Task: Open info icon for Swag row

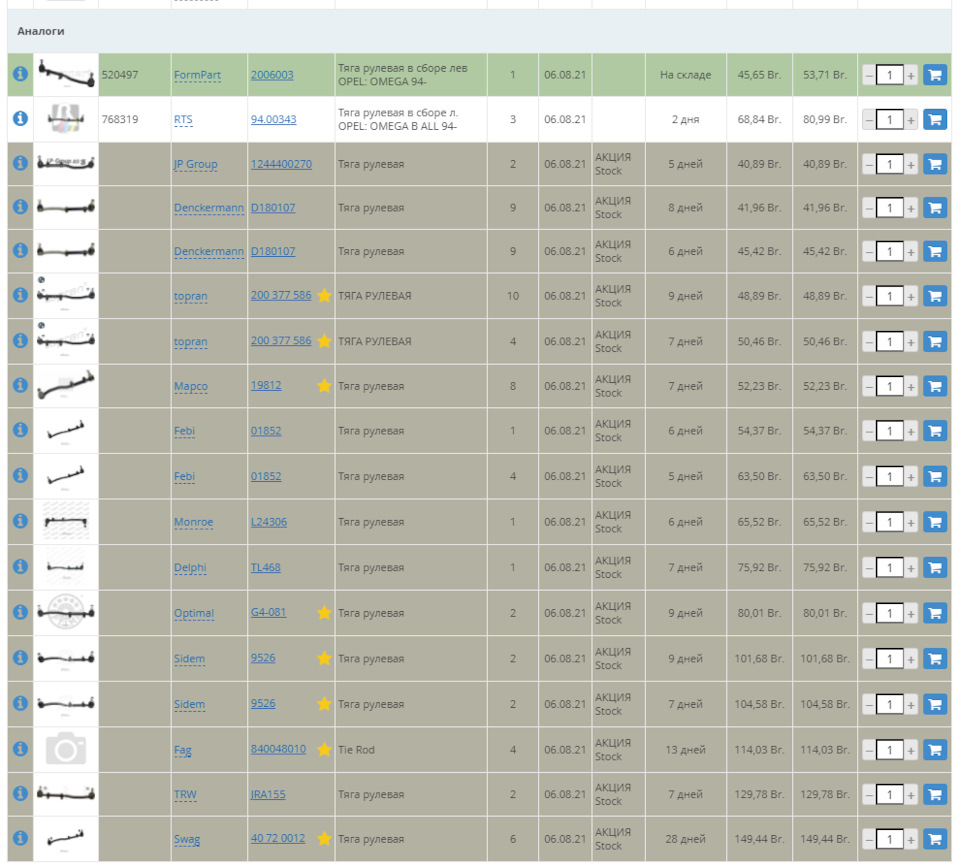Action: (x=20, y=838)
